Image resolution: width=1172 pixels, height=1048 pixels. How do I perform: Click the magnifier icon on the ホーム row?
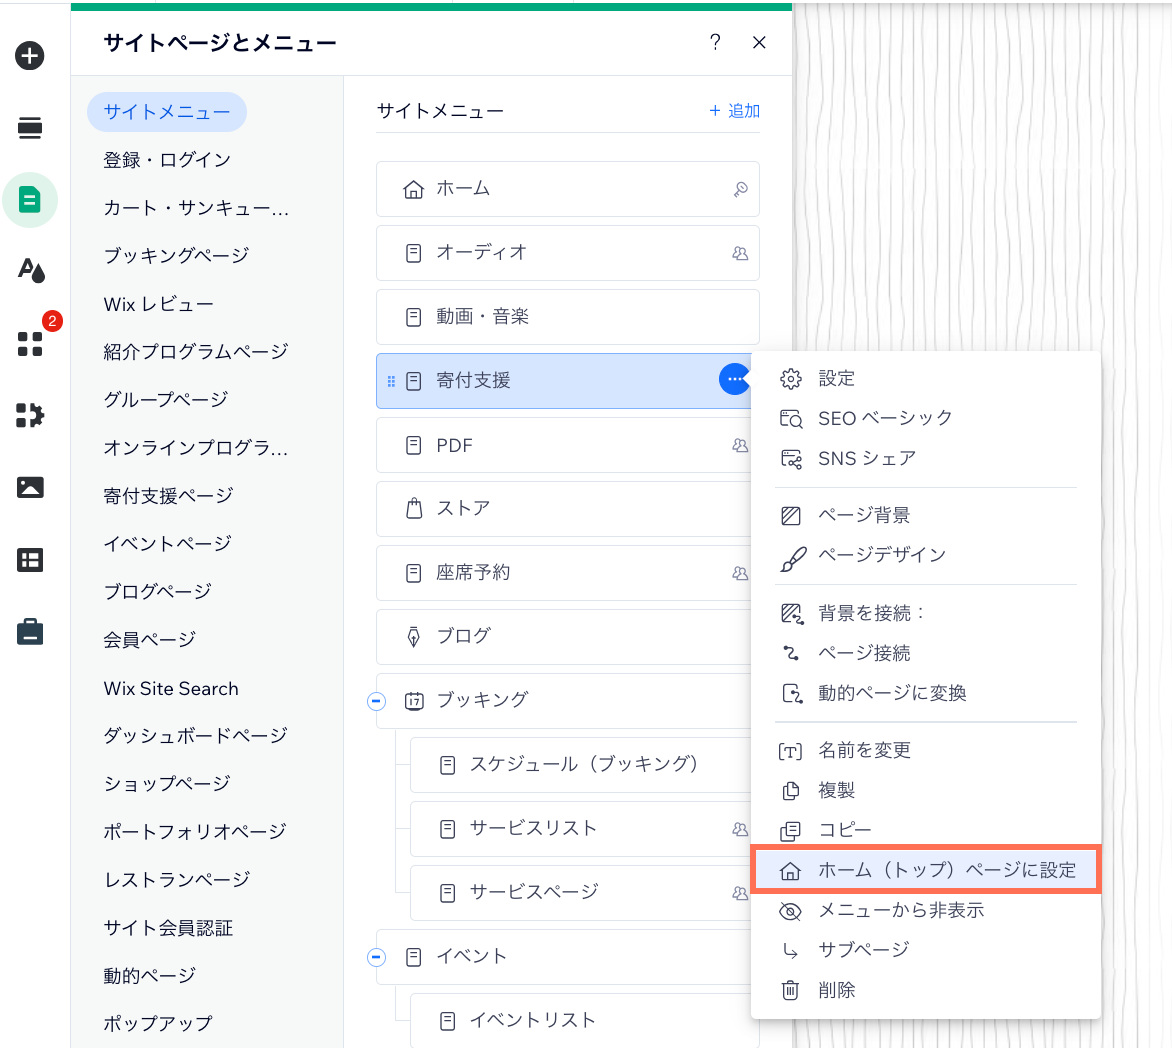pyautogui.click(x=740, y=189)
